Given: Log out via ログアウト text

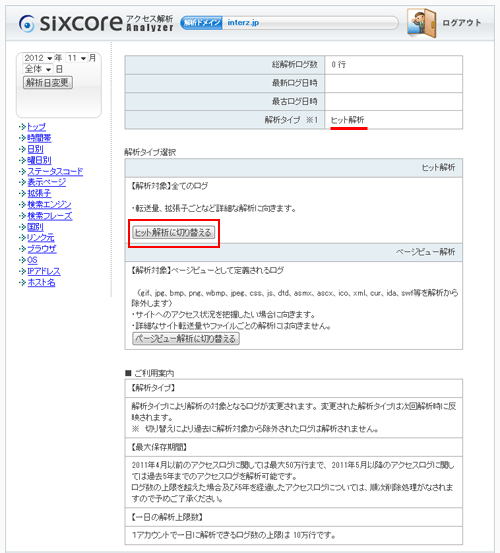Looking at the screenshot, I should (x=462, y=23).
